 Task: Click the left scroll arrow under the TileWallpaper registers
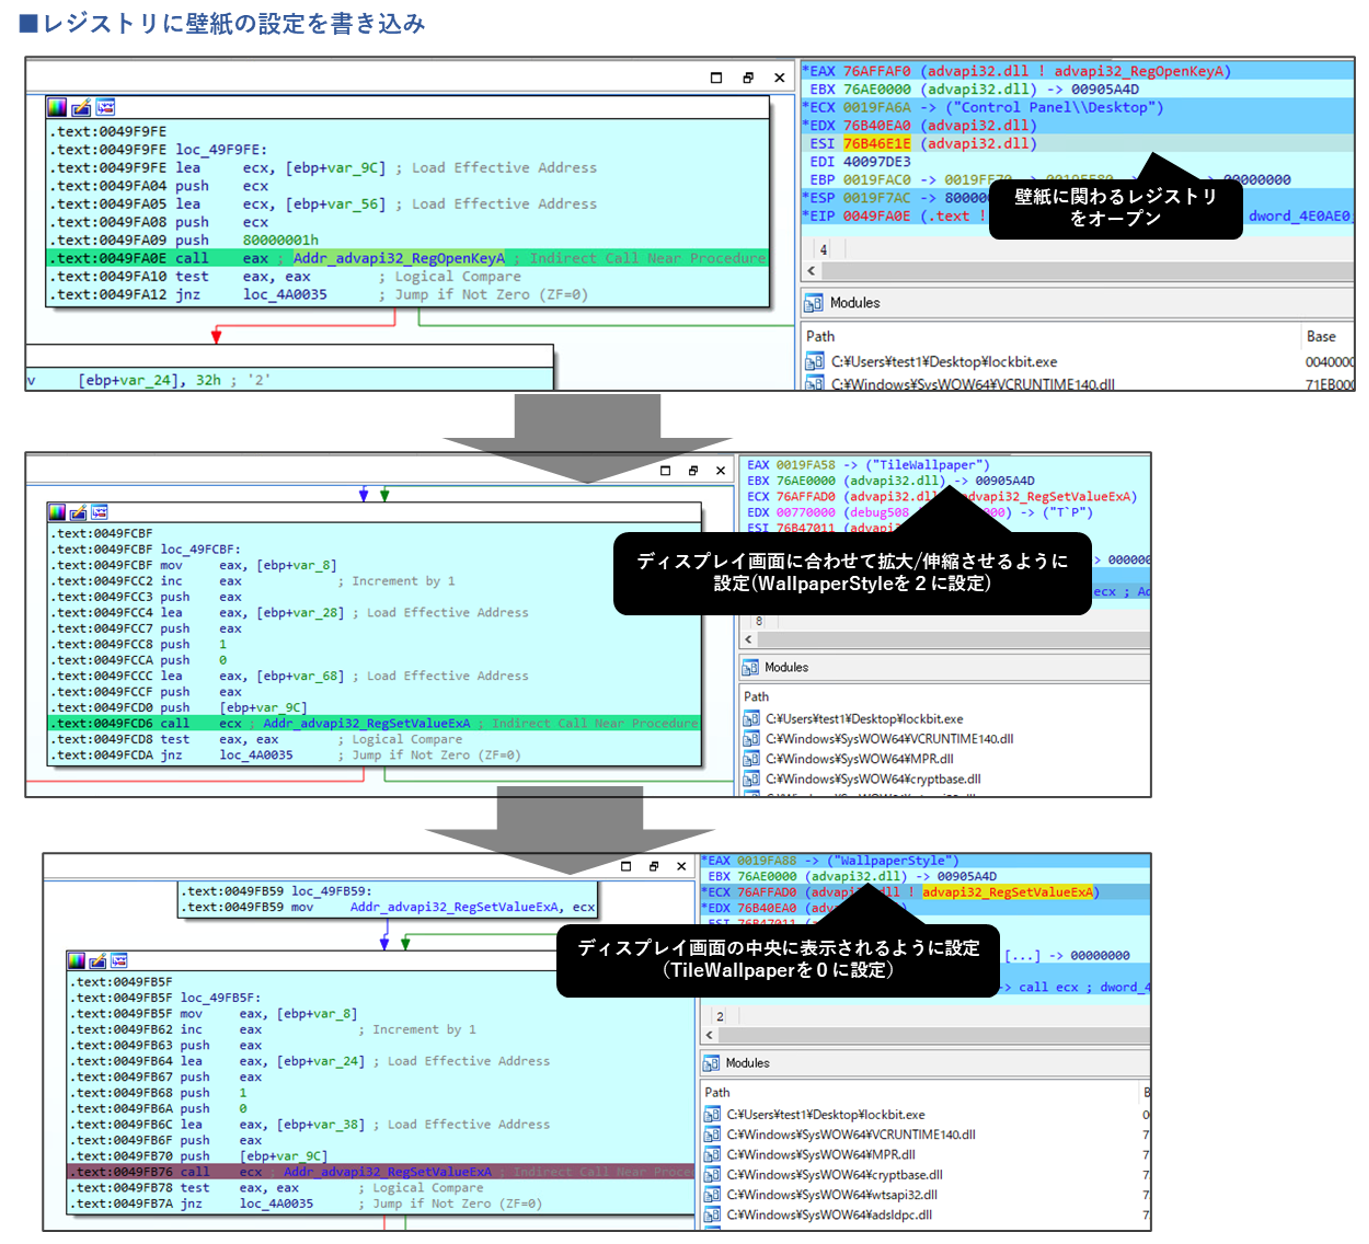click(x=748, y=640)
